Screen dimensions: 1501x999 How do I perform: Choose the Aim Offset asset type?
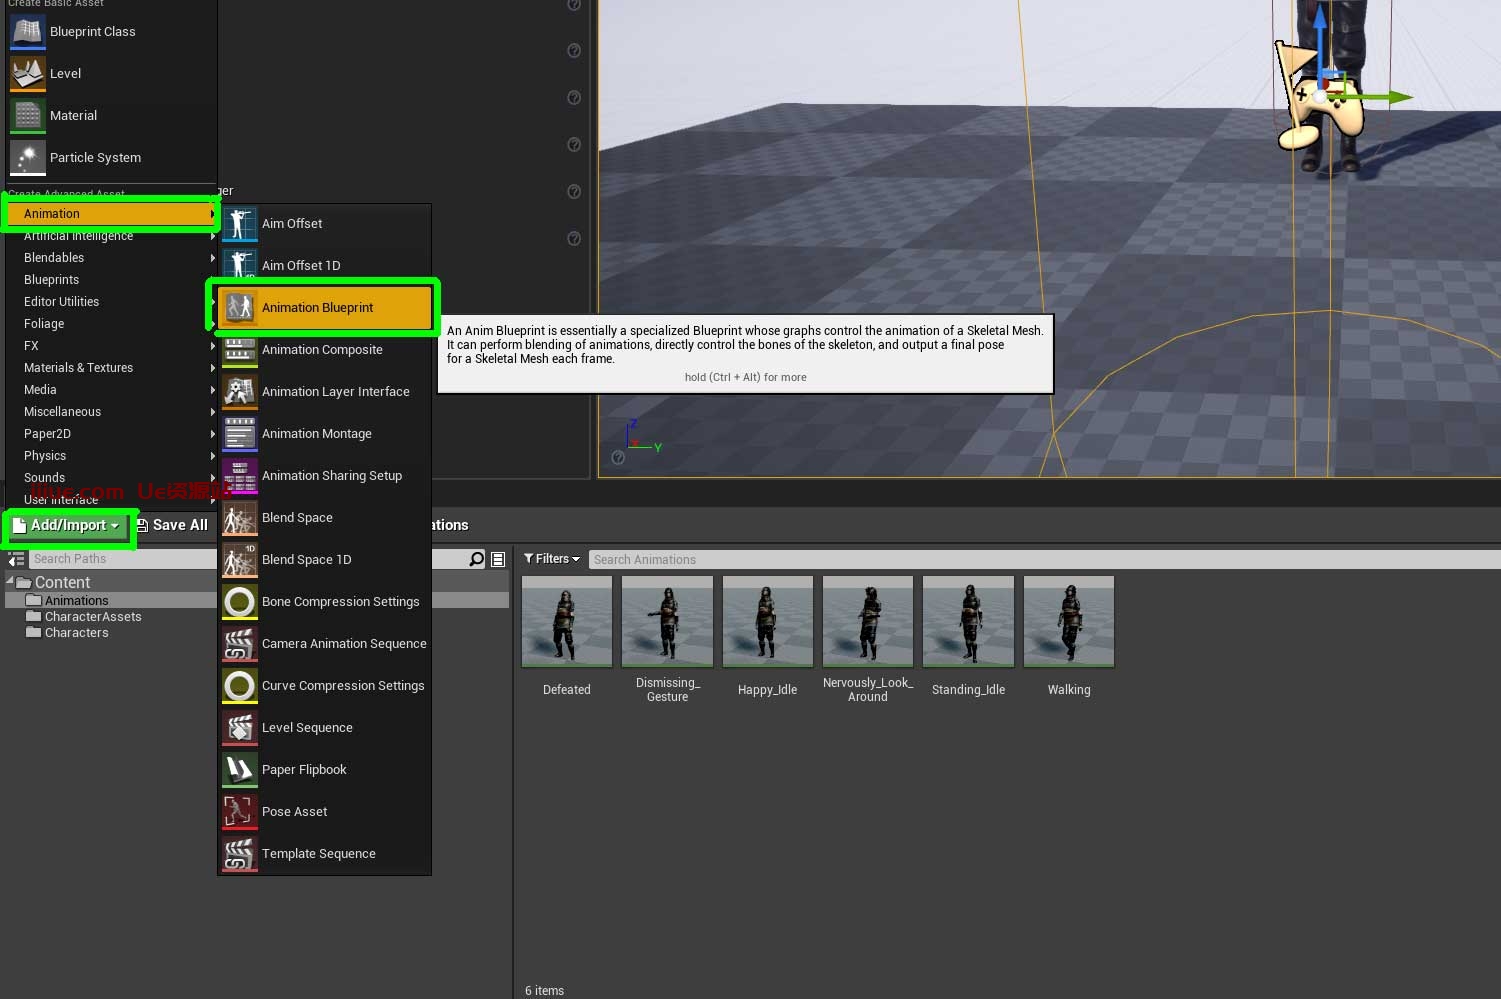tap(292, 224)
